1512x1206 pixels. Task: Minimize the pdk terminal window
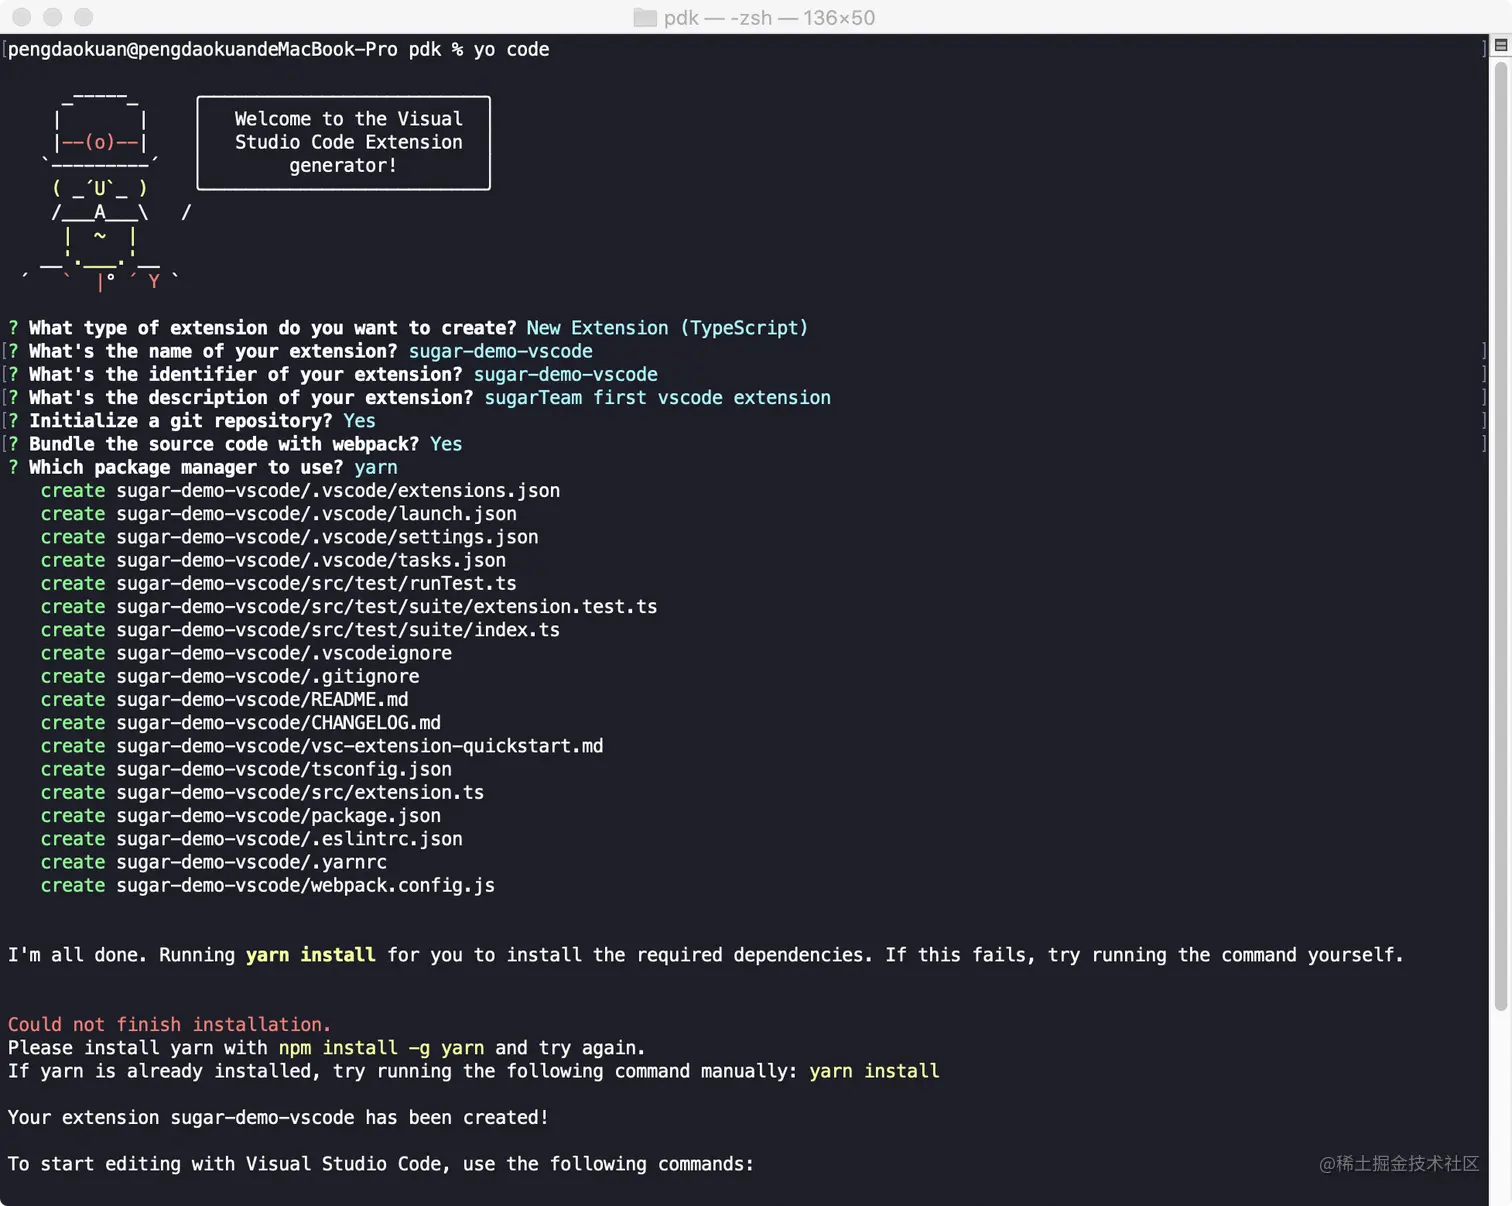point(53,17)
